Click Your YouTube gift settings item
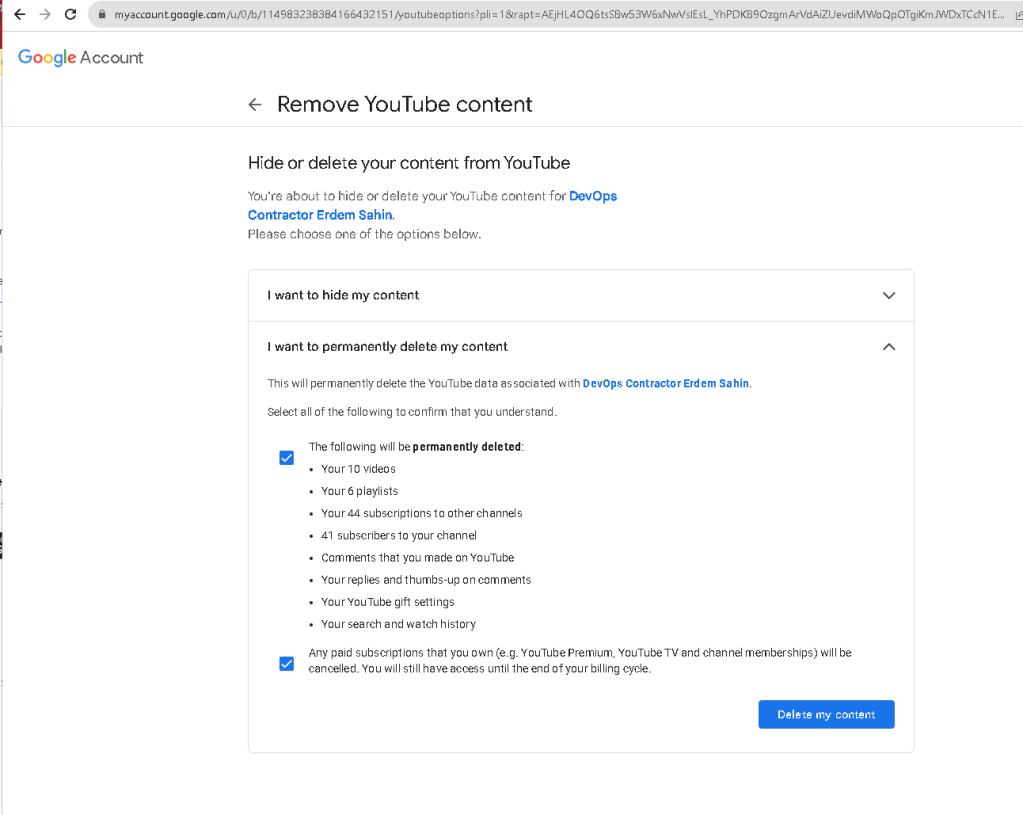Image resolution: width=1023 pixels, height=815 pixels. coord(388,602)
